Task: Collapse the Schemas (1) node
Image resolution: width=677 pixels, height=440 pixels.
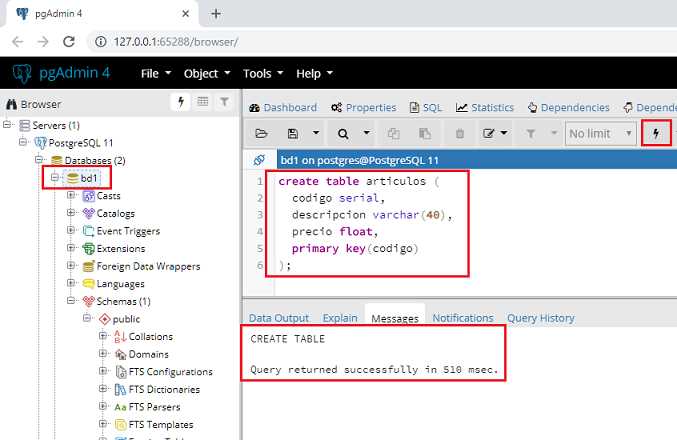Action: 71,301
